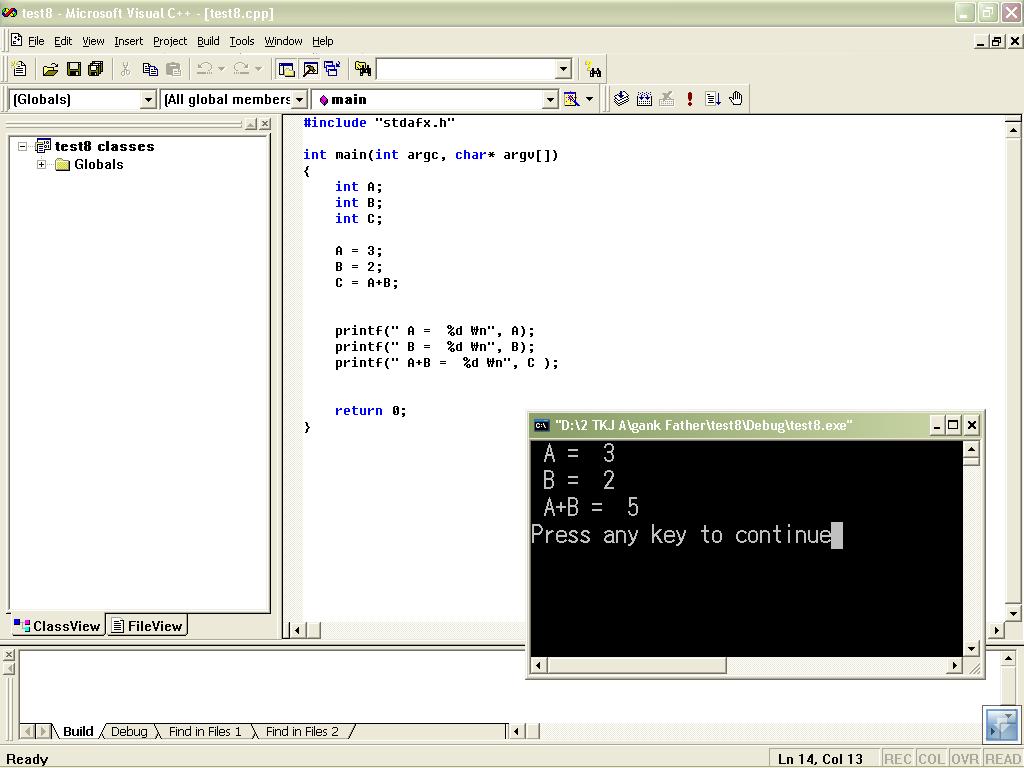The height and width of the screenshot is (768, 1024).
Task: Open the (Globals) class dropdown
Action: 148,99
